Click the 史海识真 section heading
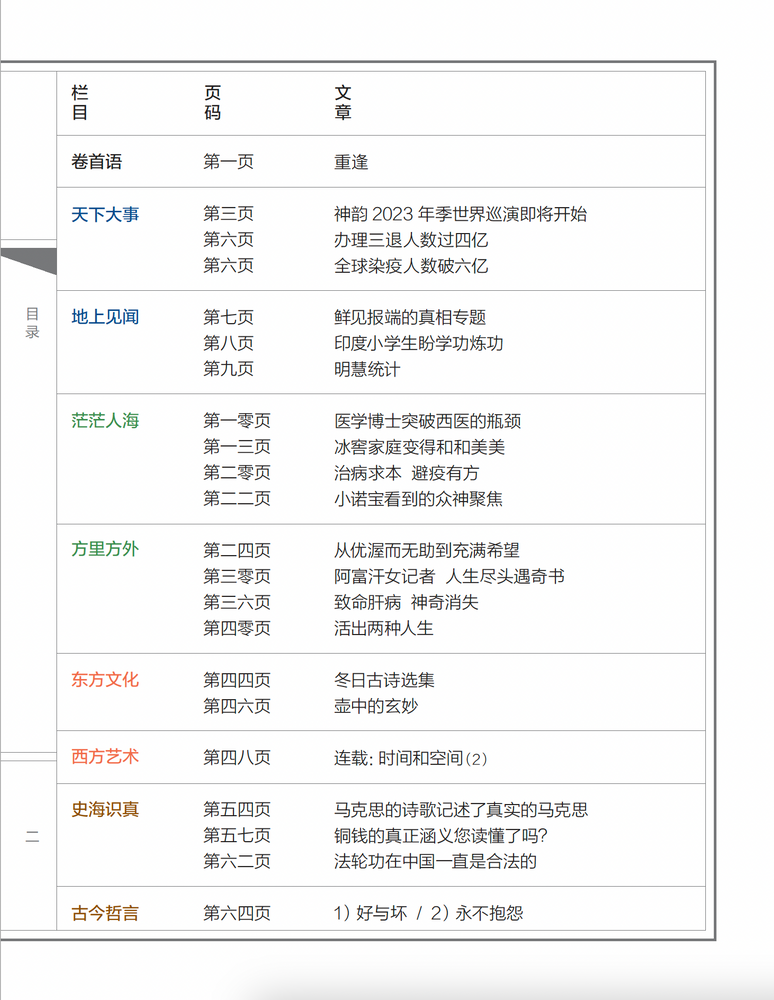774x1000 pixels. click(x=105, y=809)
